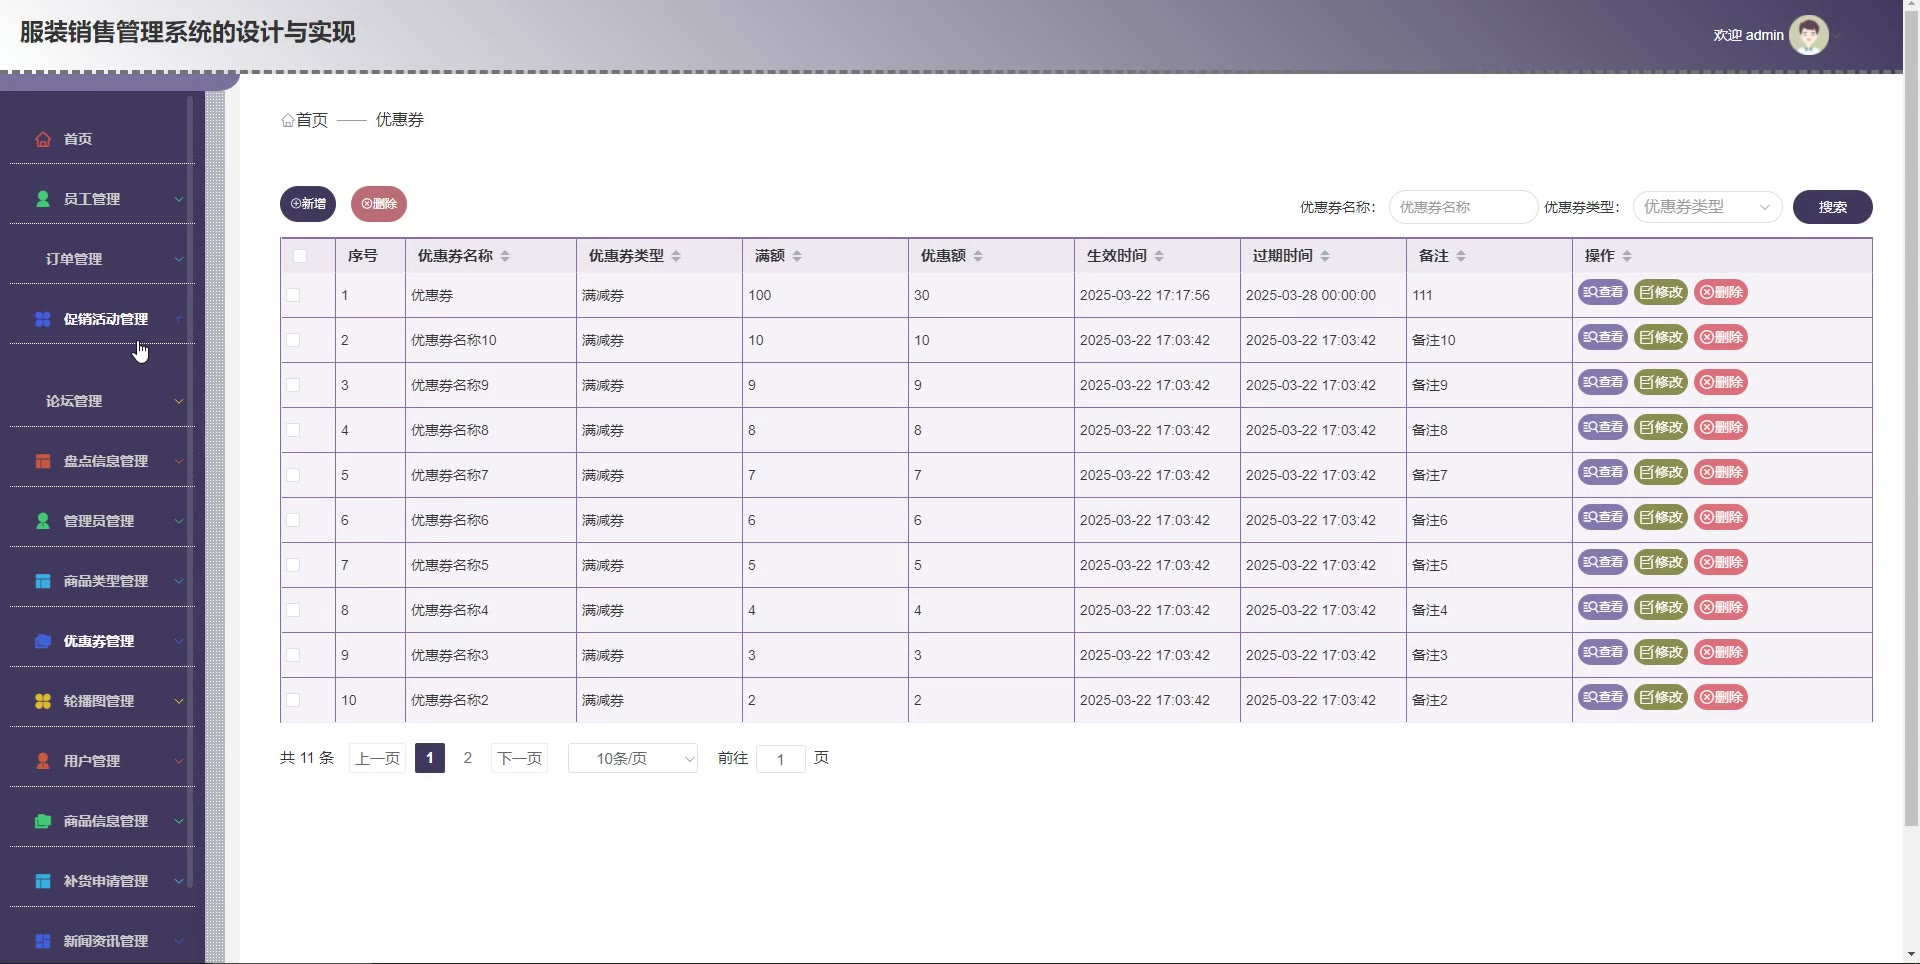The width and height of the screenshot is (1920, 964).
Task: Select the checkbox for 优惠券名称7 row
Action: click(x=293, y=475)
